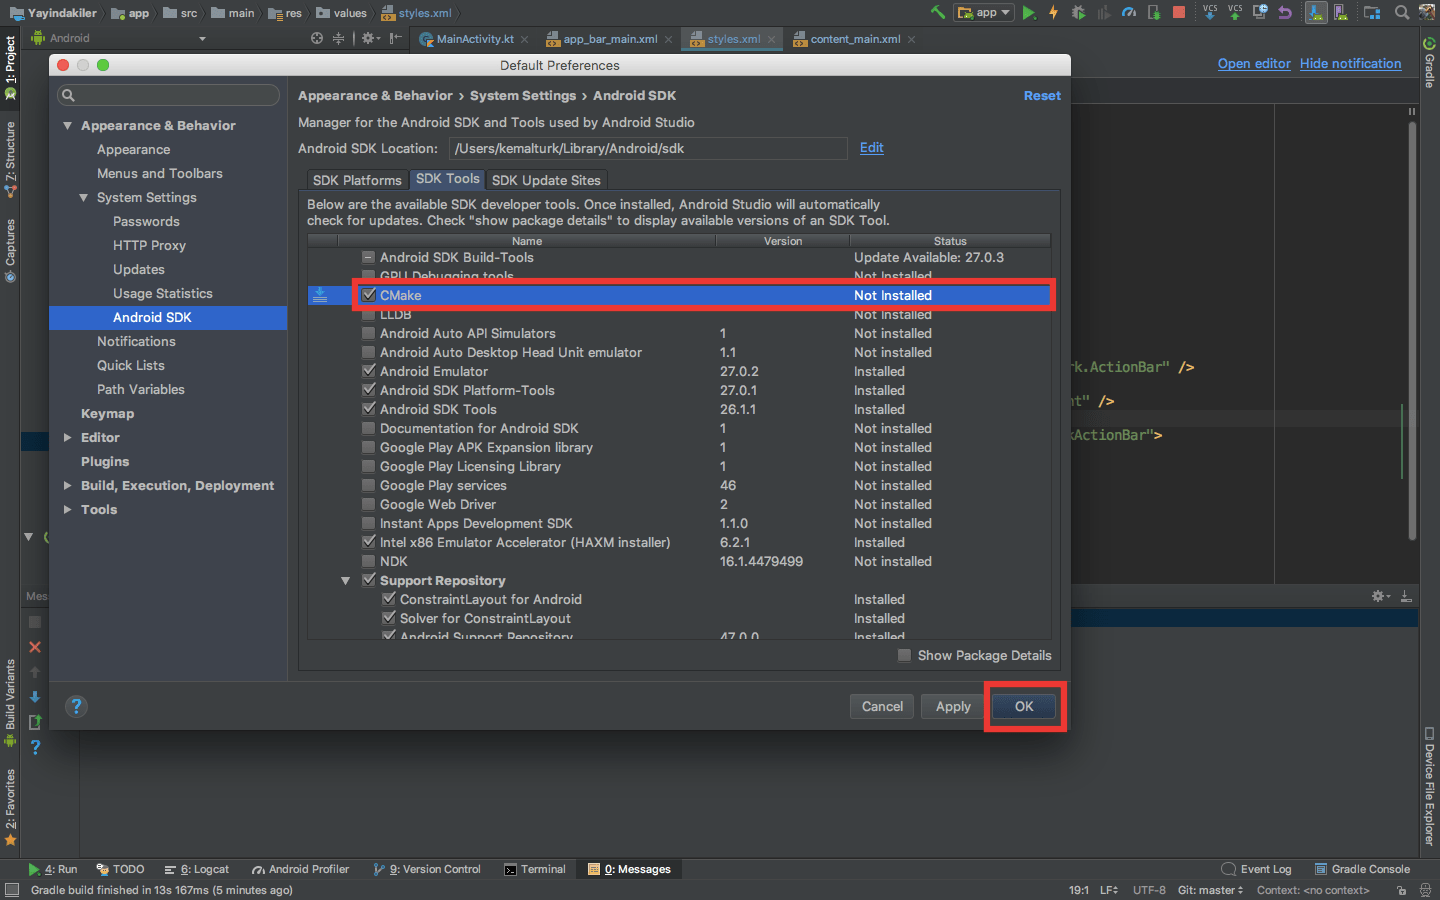Open the help icon in Preferences dialog
Screen dimensions: 1440x900
pyautogui.click(x=76, y=707)
